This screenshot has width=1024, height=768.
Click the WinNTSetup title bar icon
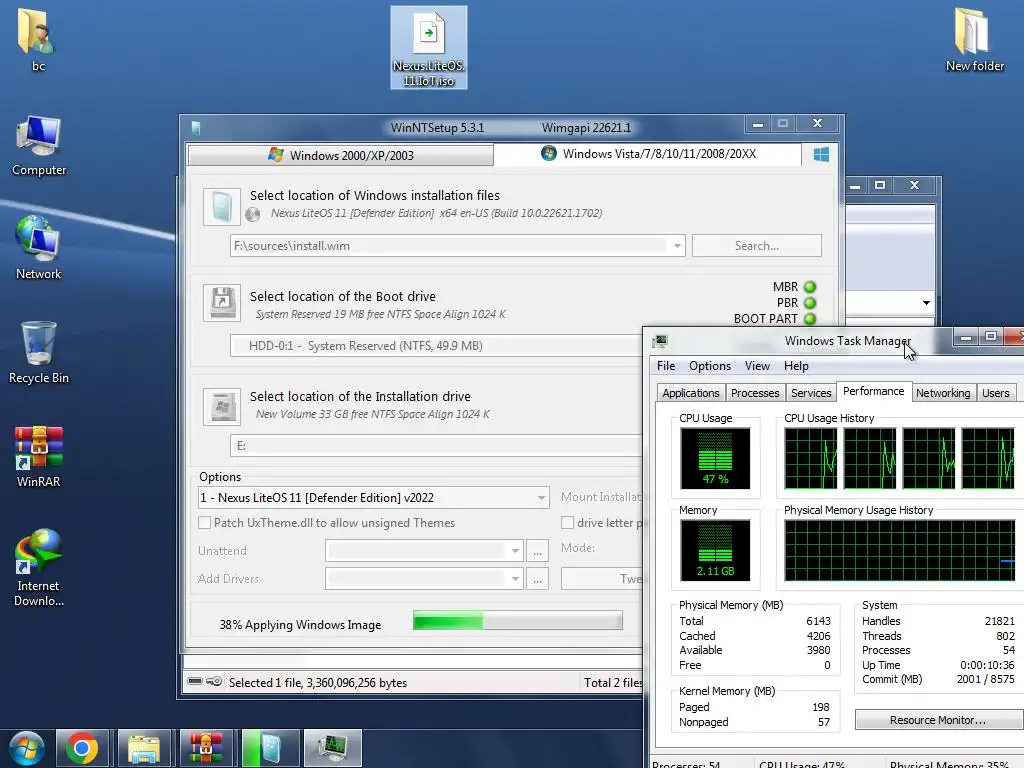click(x=196, y=127)
